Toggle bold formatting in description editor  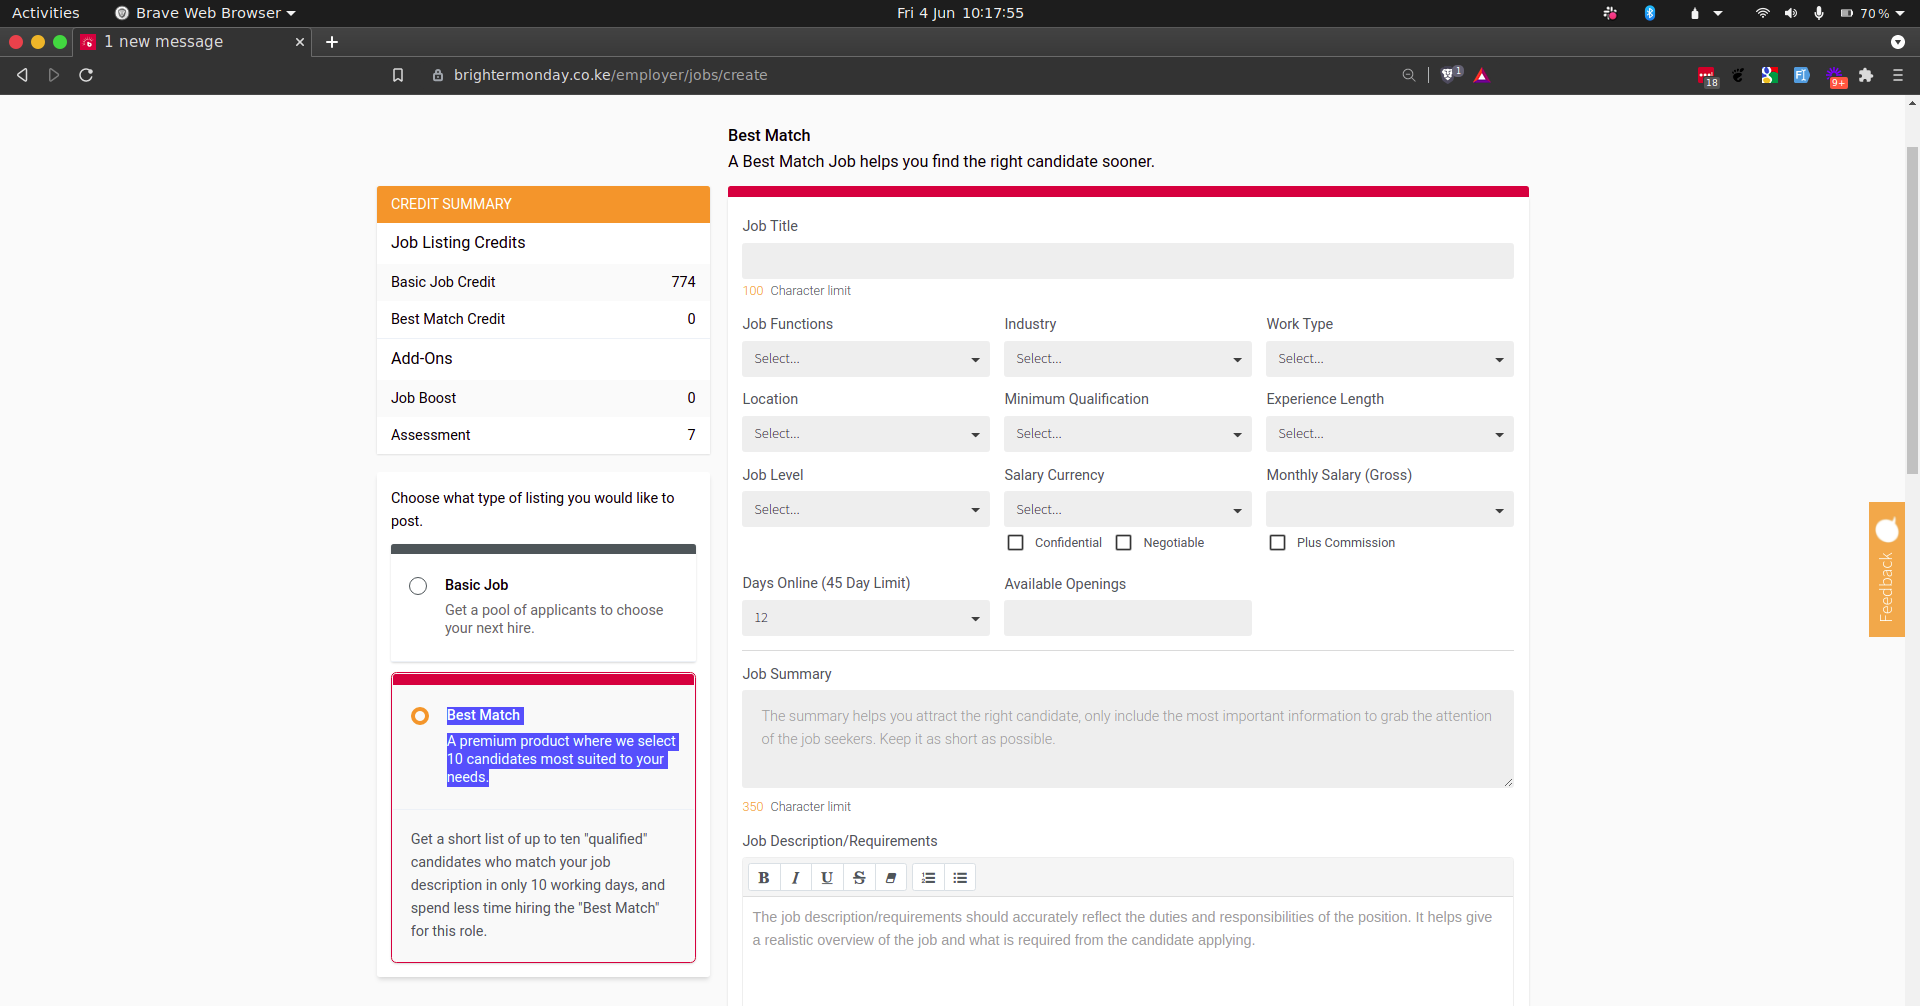[x=764, y=878]
